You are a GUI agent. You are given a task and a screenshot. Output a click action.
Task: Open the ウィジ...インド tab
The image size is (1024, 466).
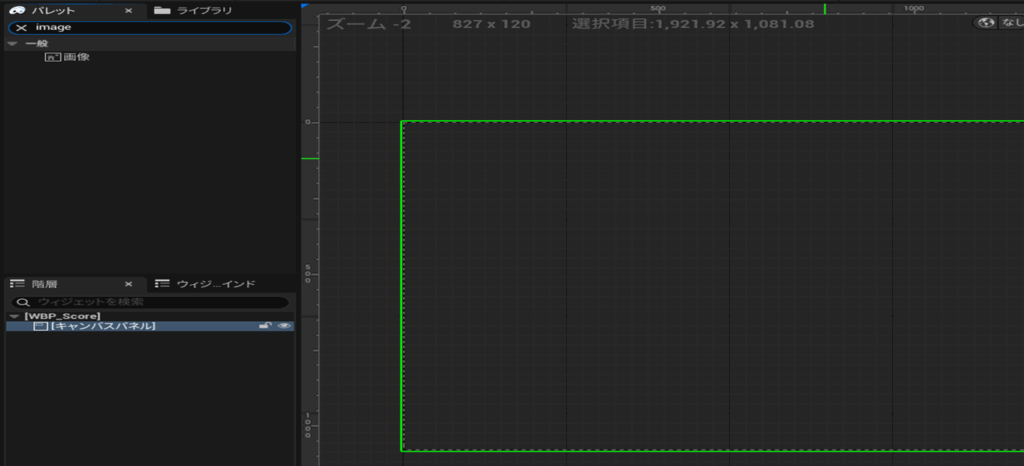pyautogui.click(x=216, y=284)
